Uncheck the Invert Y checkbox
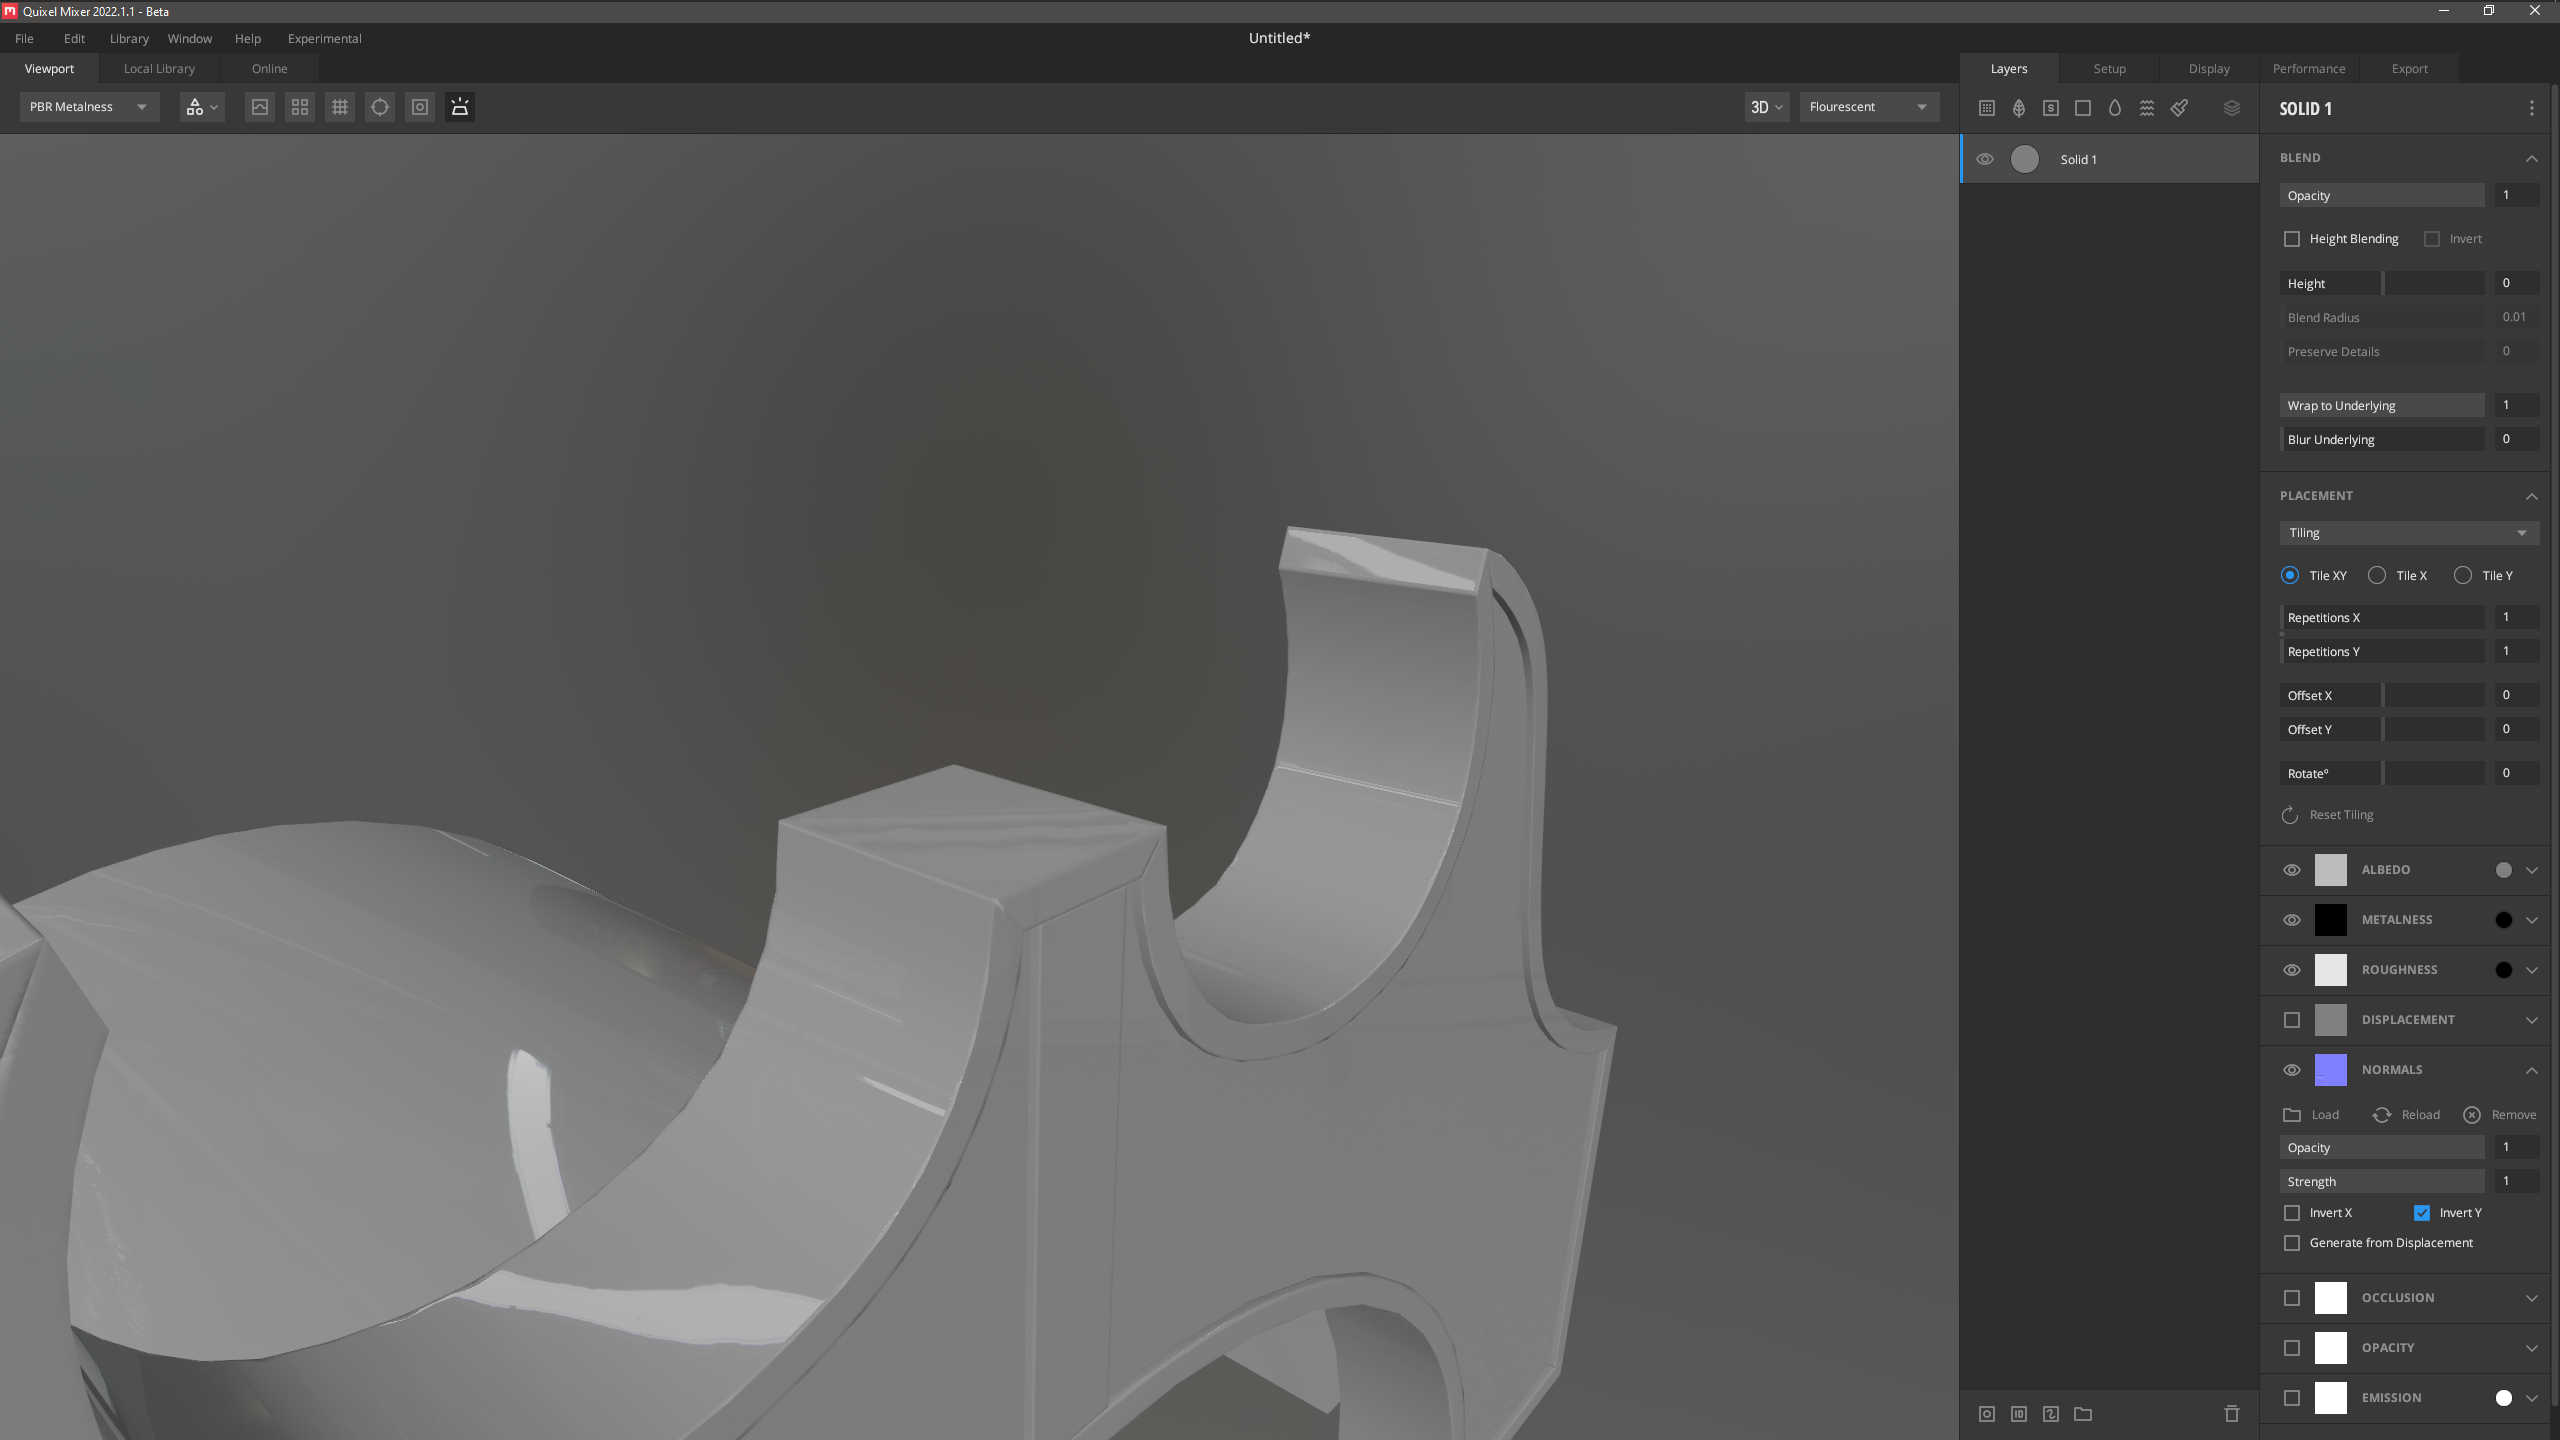Viewport: 2560px width, 1440px height. tap(2422, 1213)
